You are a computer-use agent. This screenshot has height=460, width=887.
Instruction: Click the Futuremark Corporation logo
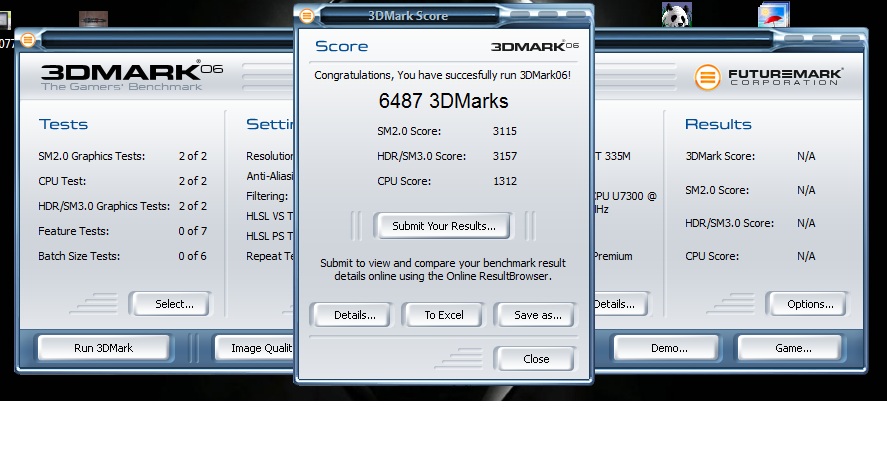(769, 77)
